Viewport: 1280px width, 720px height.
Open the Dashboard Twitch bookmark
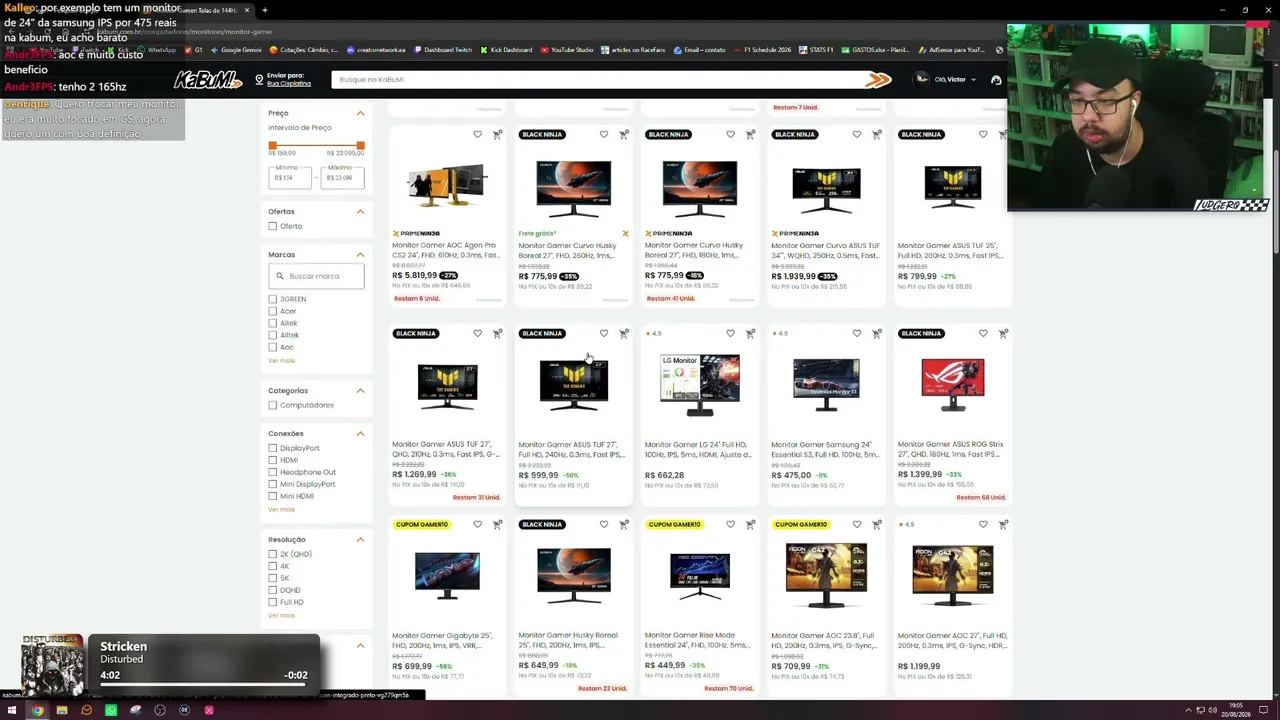443,50
